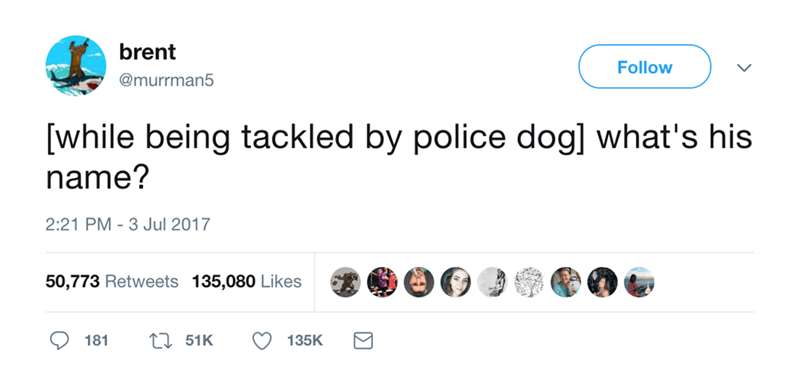The image size is (800, 386).
Task: Like the tweet with the heart icon
Action: 262,341
